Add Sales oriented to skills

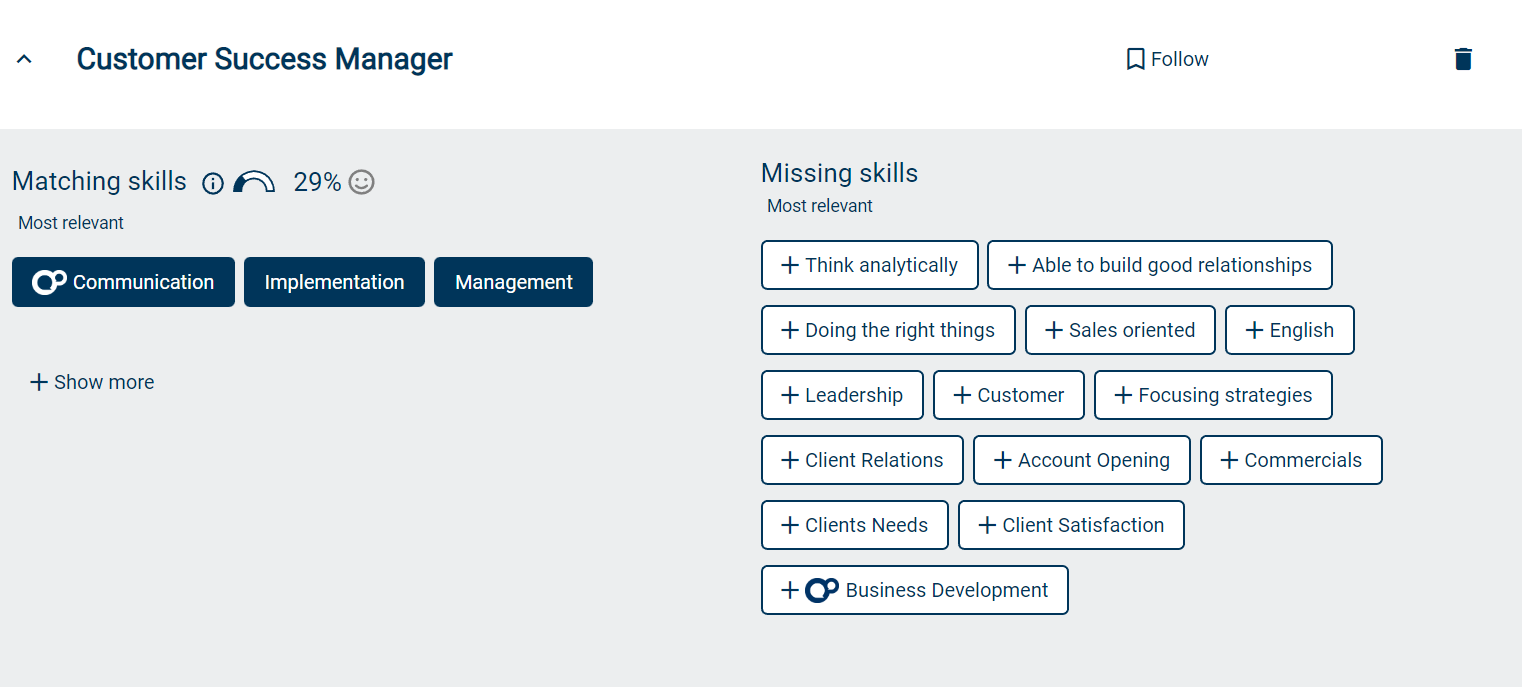click(x=1120, y=330)
